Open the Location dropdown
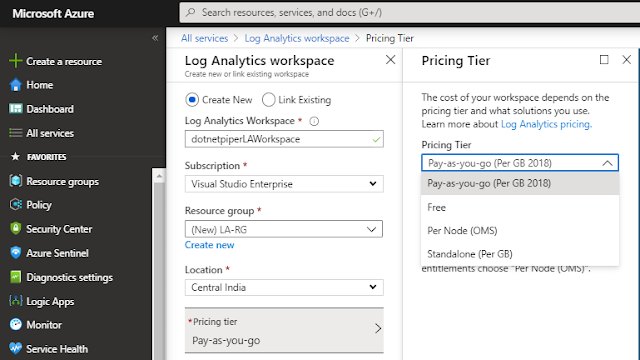This screenshot has height=360, width=640. click(284, 287)
